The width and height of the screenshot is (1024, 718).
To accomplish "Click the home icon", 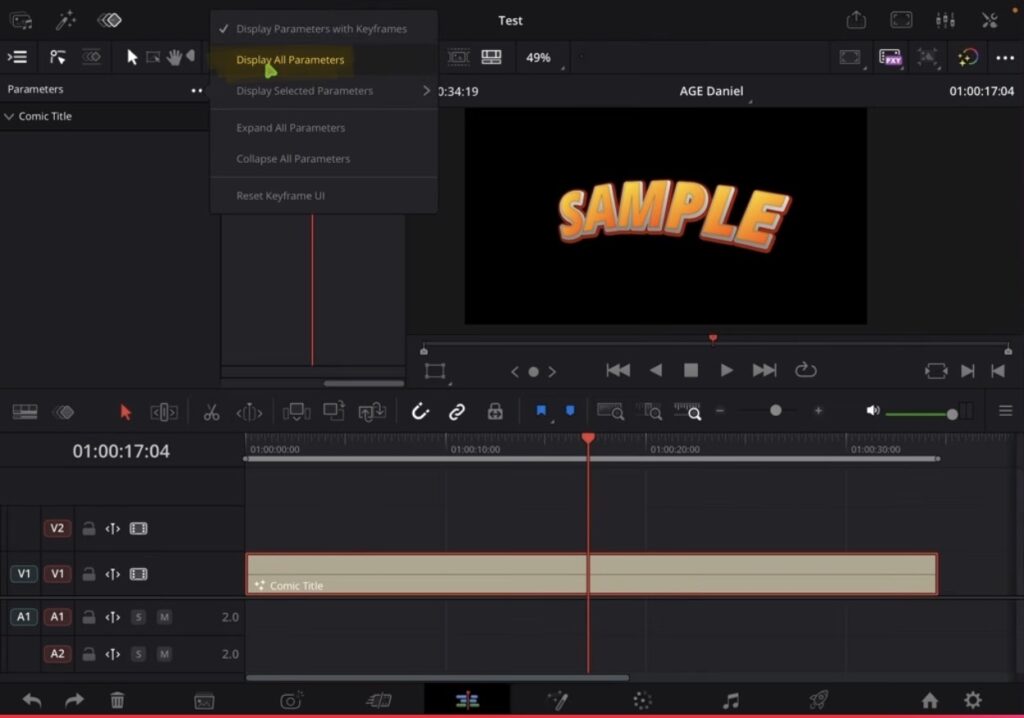I will pyautogui.click(x=929, y=700).
